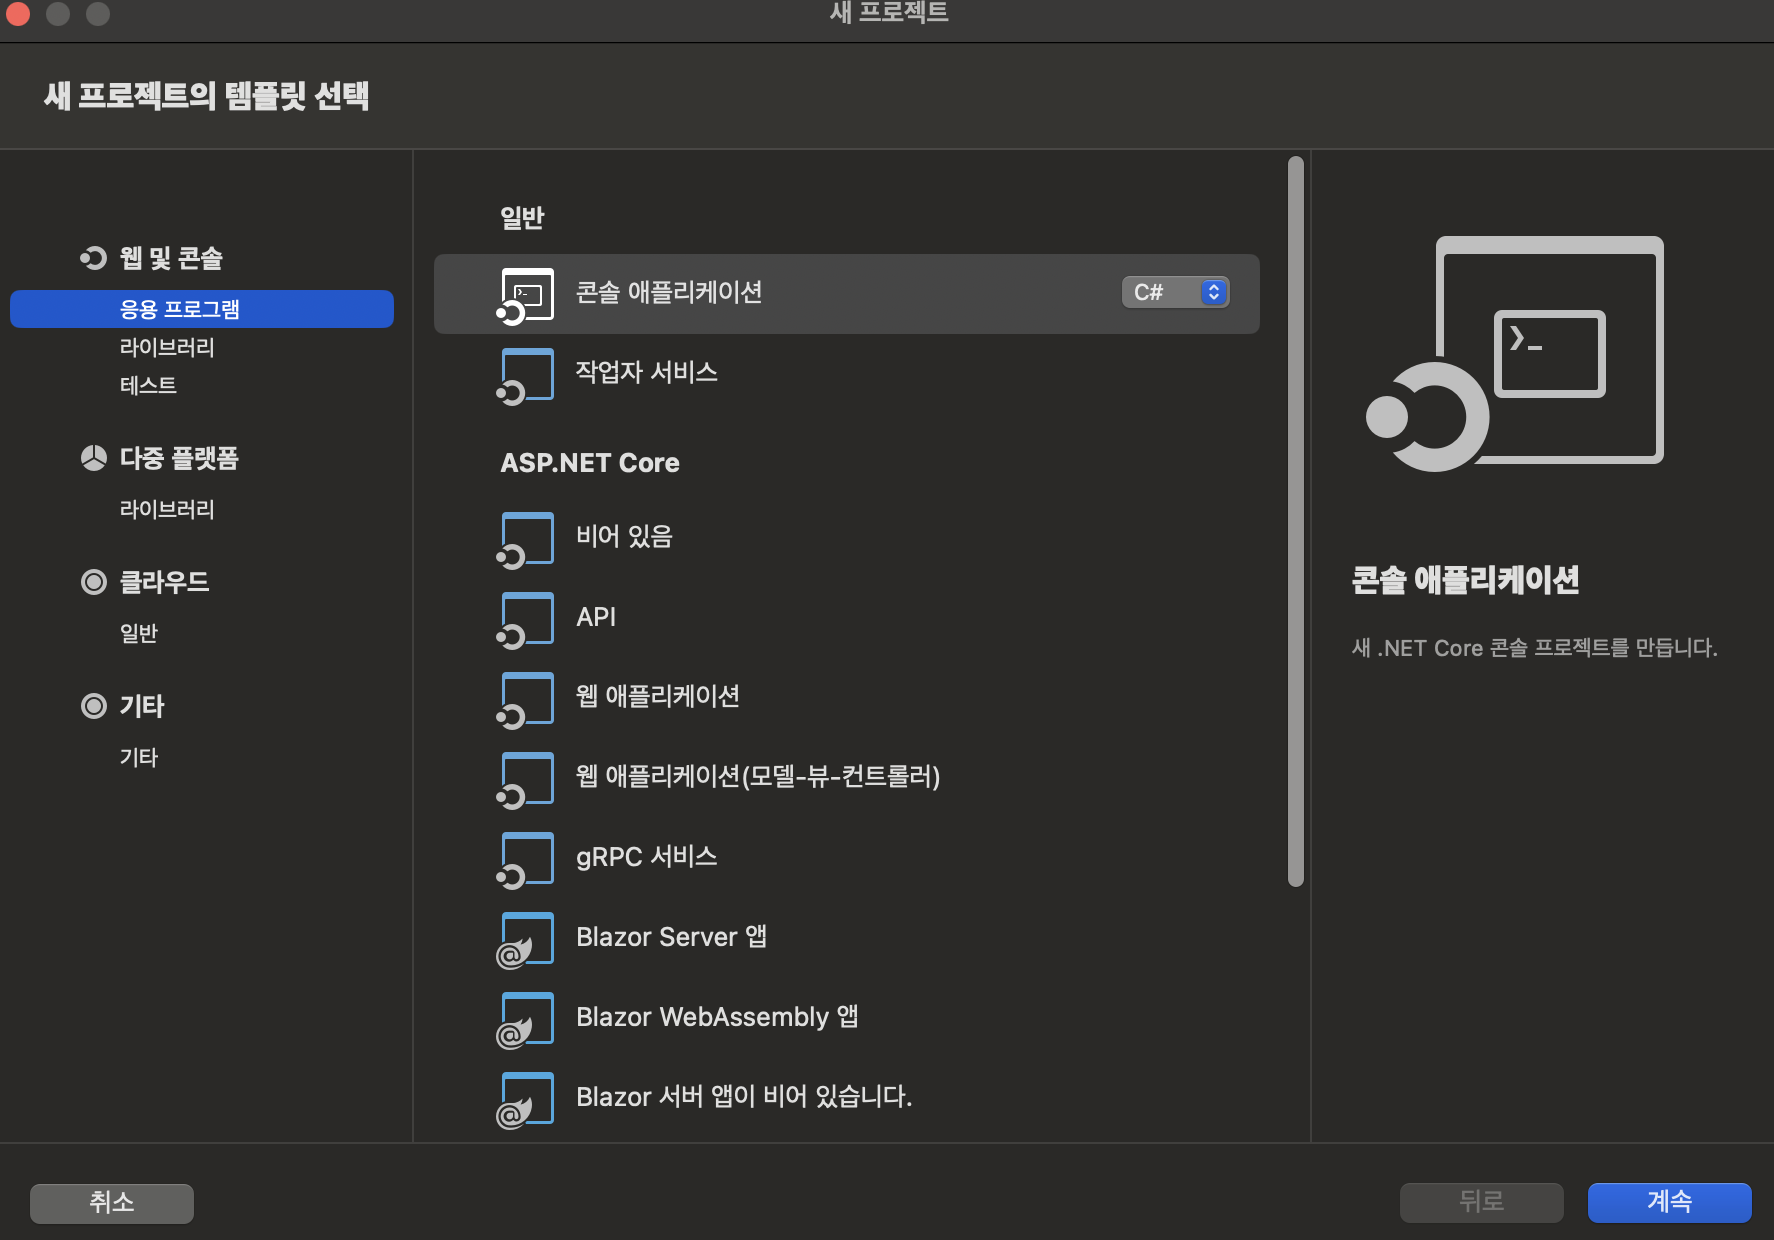Click the 웹 및 콘솔 heading text
The image size is (1774, 1240).
[171, 258]
